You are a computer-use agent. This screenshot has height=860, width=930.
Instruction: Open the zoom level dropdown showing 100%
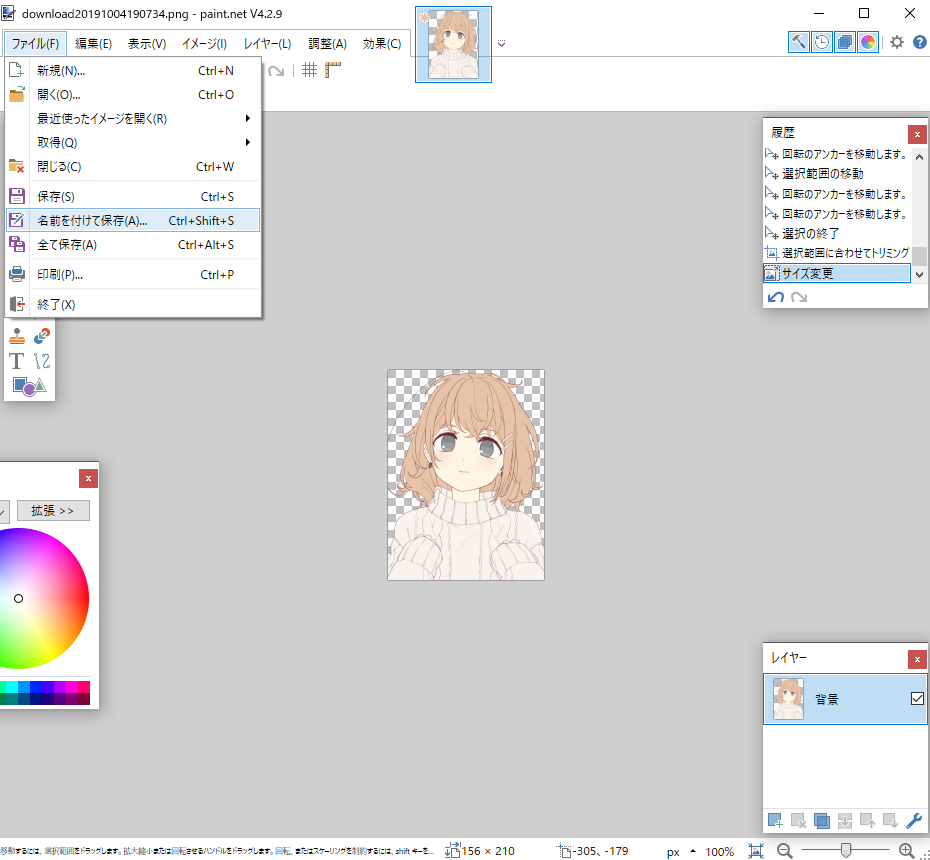point(720,851)
